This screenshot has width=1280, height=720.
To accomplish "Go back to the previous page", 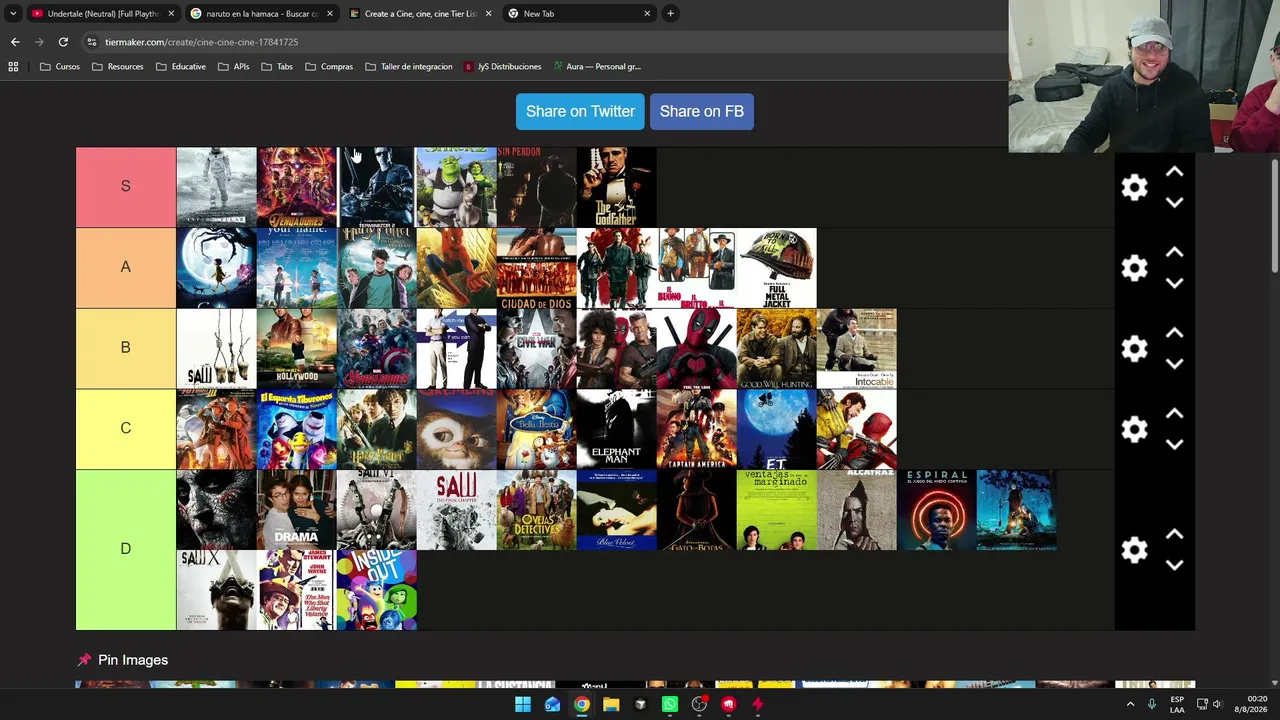I will [15, 42].
